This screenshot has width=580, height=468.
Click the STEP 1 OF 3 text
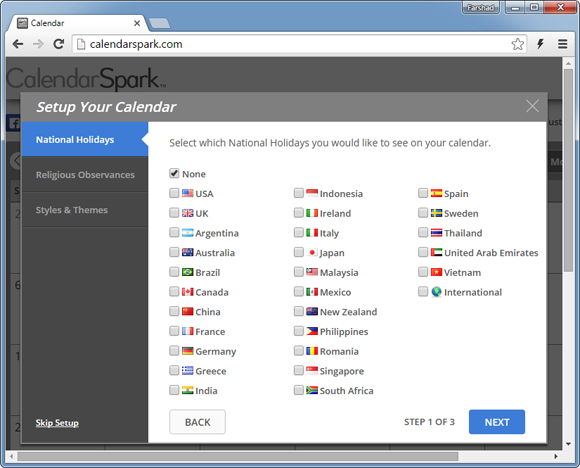coord(429,422)
